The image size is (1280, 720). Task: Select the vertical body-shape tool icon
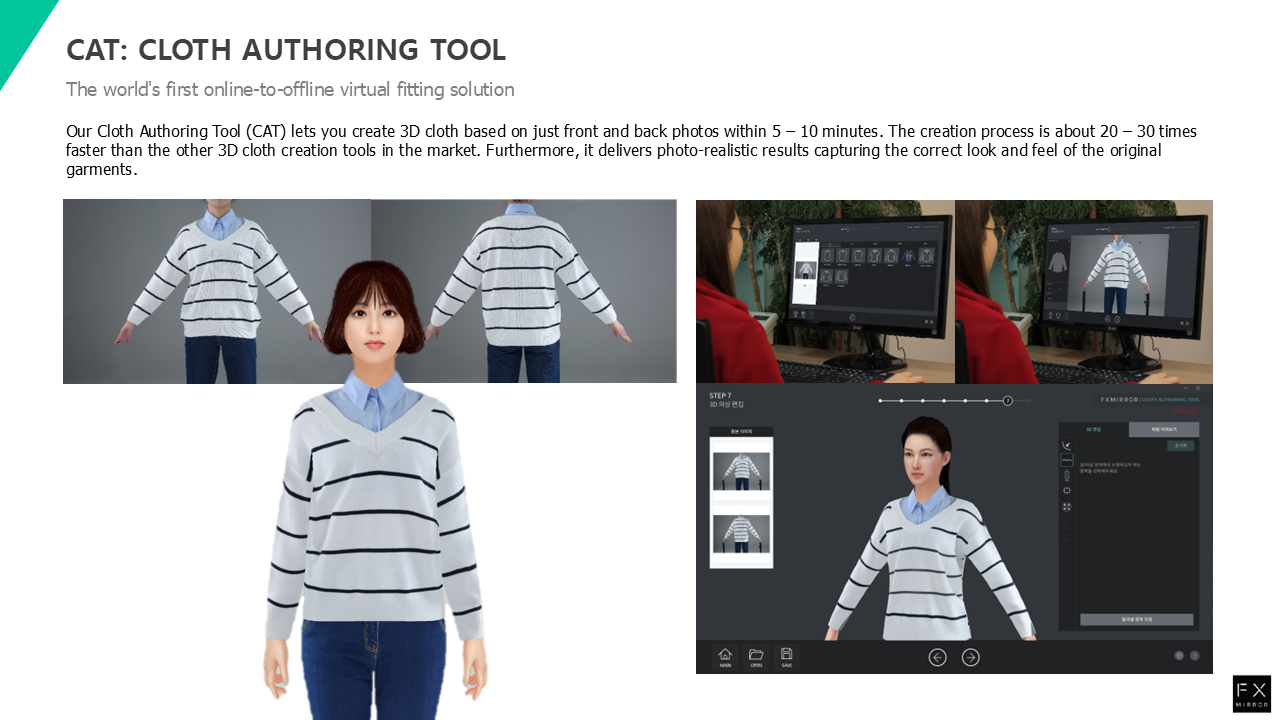coord(1067,476)
